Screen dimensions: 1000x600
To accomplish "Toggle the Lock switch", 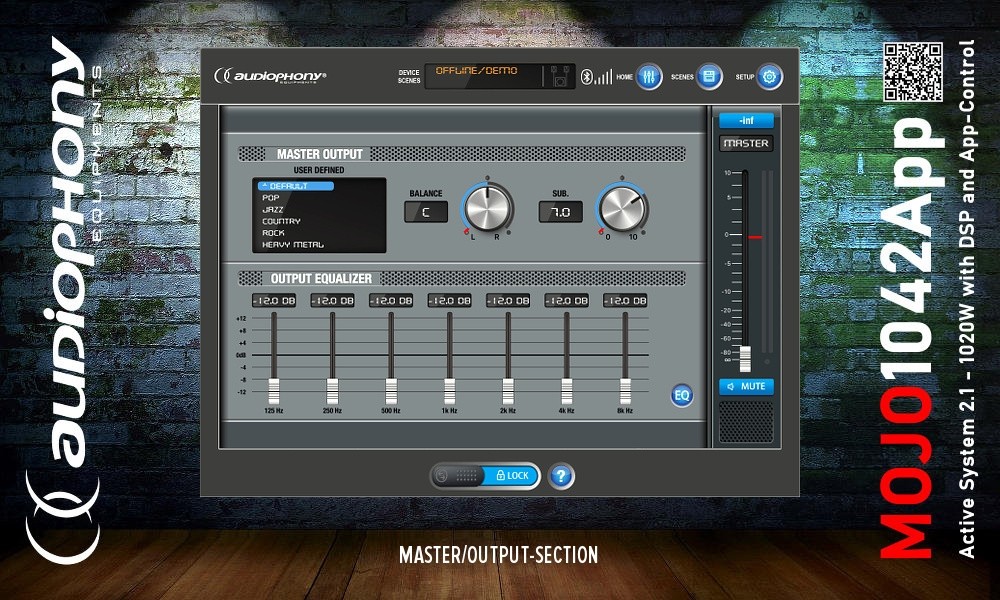I will point(485,476).
